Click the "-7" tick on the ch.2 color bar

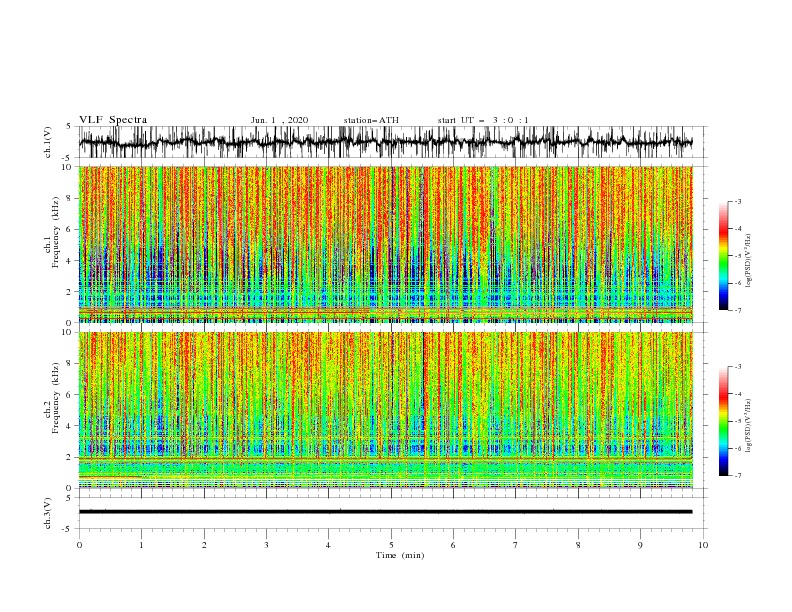737,475
